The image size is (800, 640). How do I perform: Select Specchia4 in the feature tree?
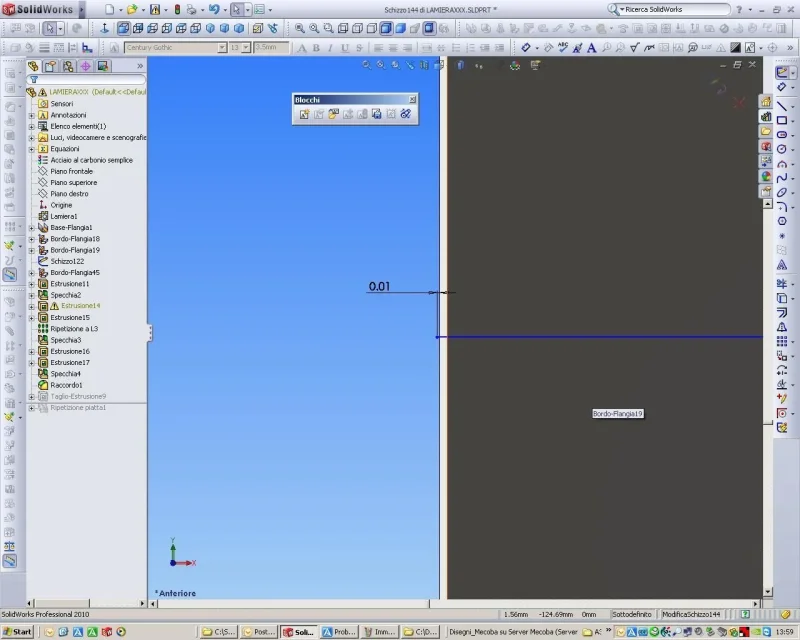(65, 374)
